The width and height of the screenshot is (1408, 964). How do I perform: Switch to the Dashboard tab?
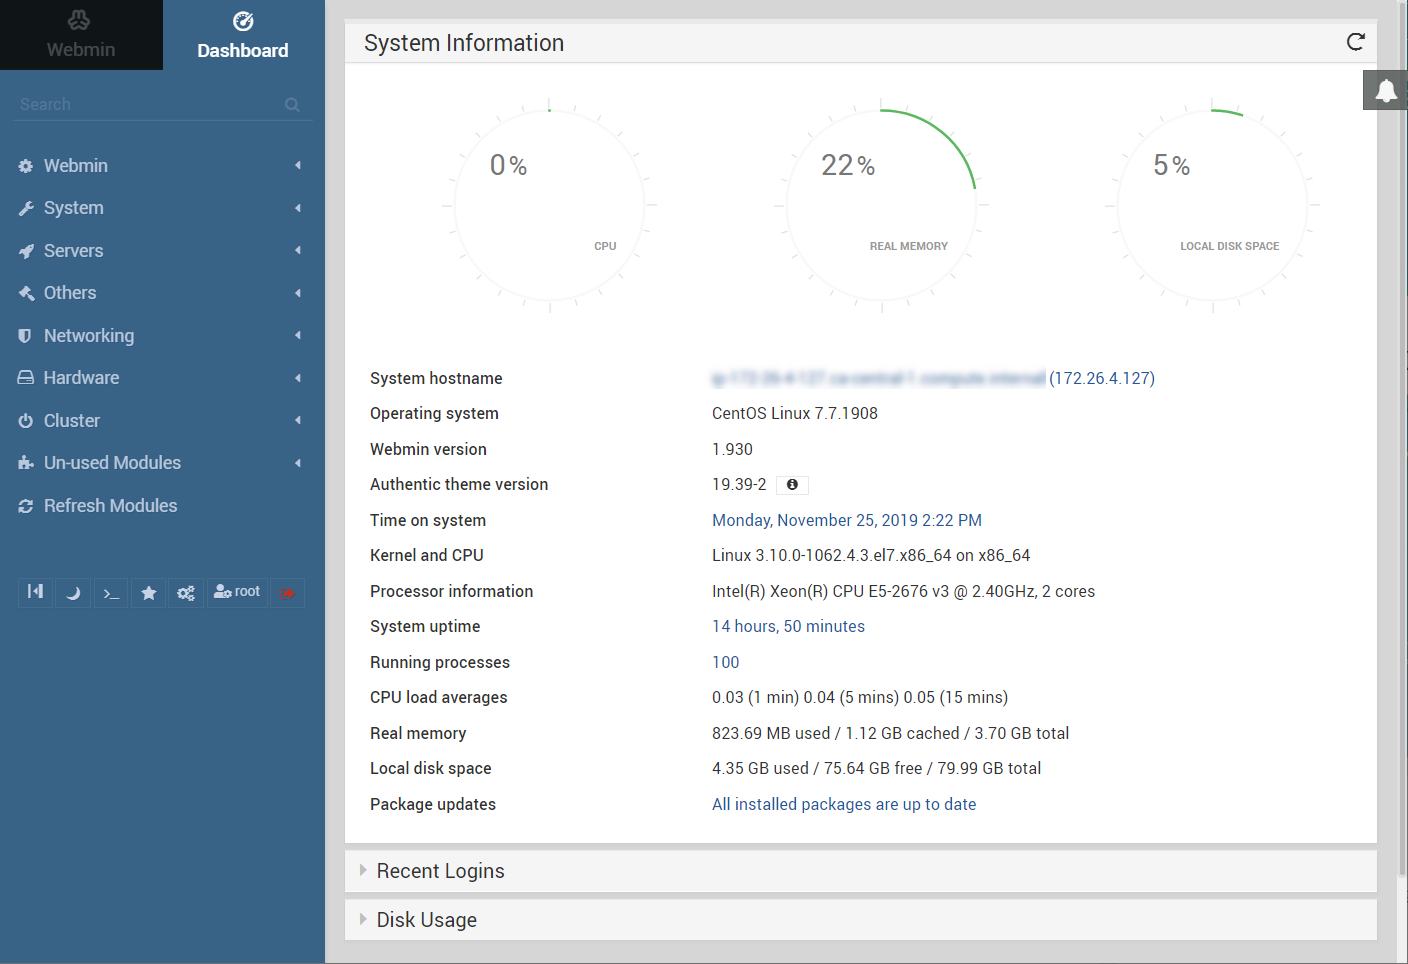click(243, 35)
